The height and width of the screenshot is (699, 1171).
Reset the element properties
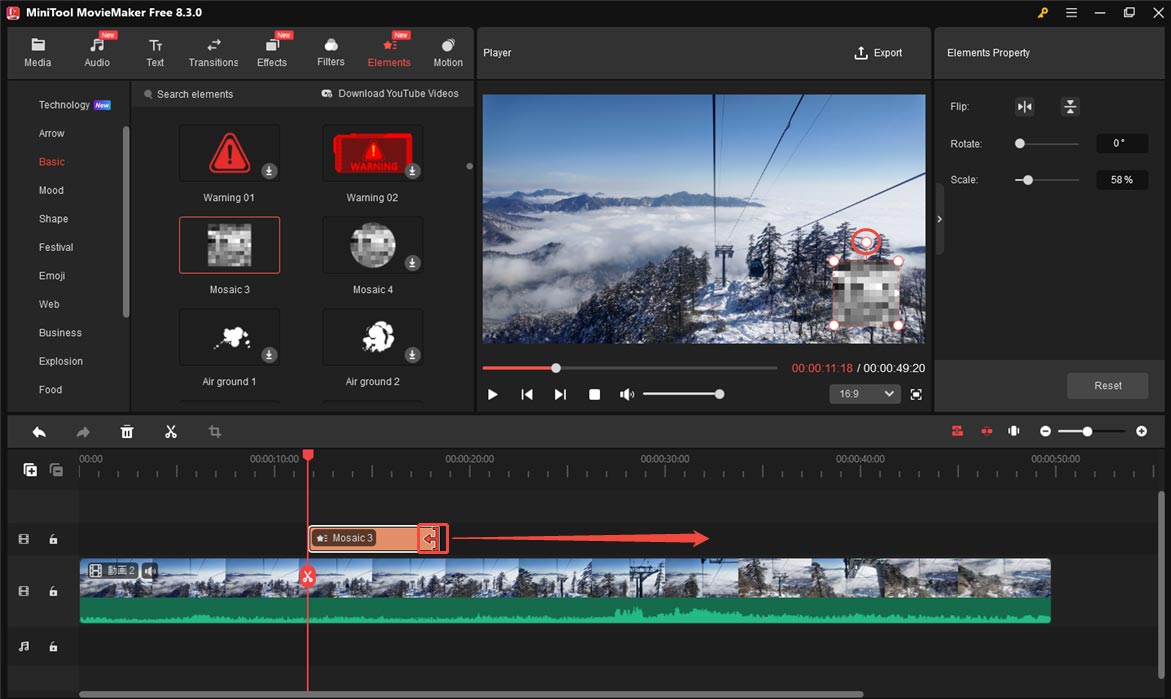(x=1108, y=385)
